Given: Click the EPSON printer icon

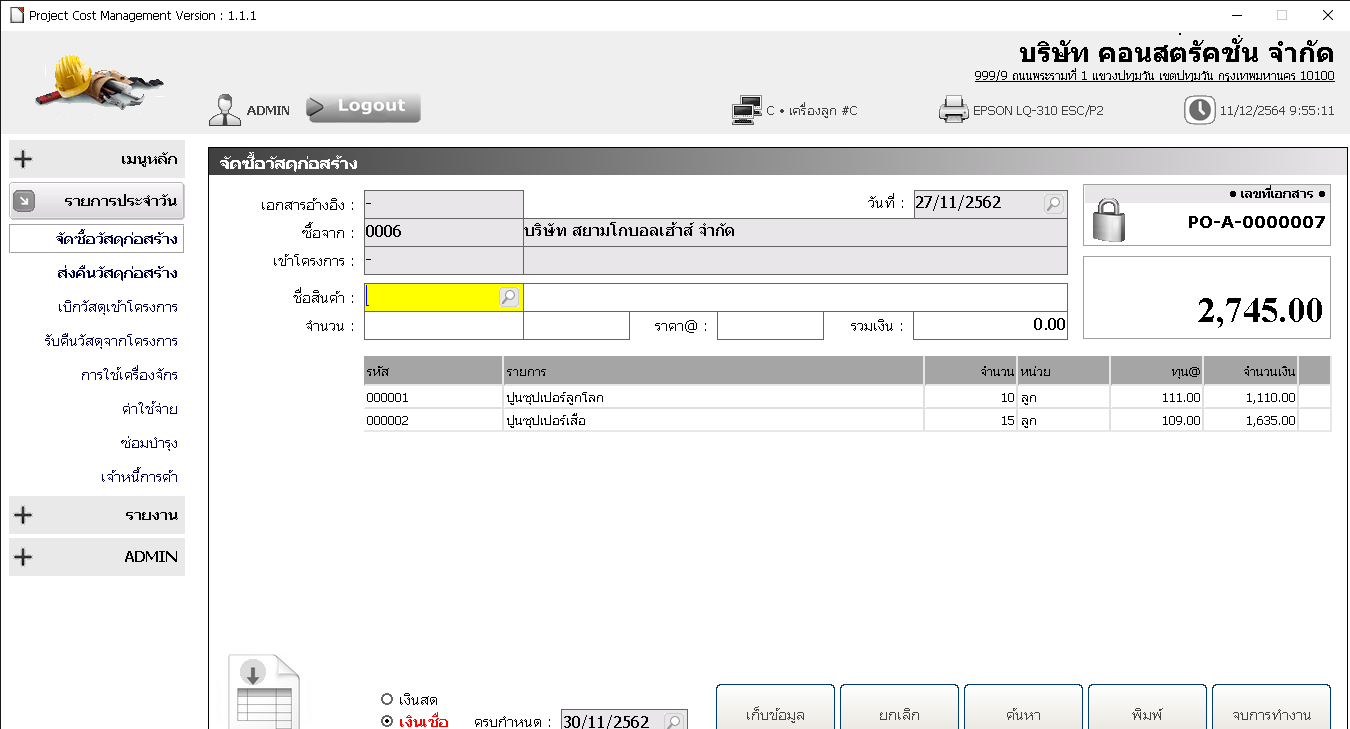Looking at the screenshot, I should click(x=953, y=110).
